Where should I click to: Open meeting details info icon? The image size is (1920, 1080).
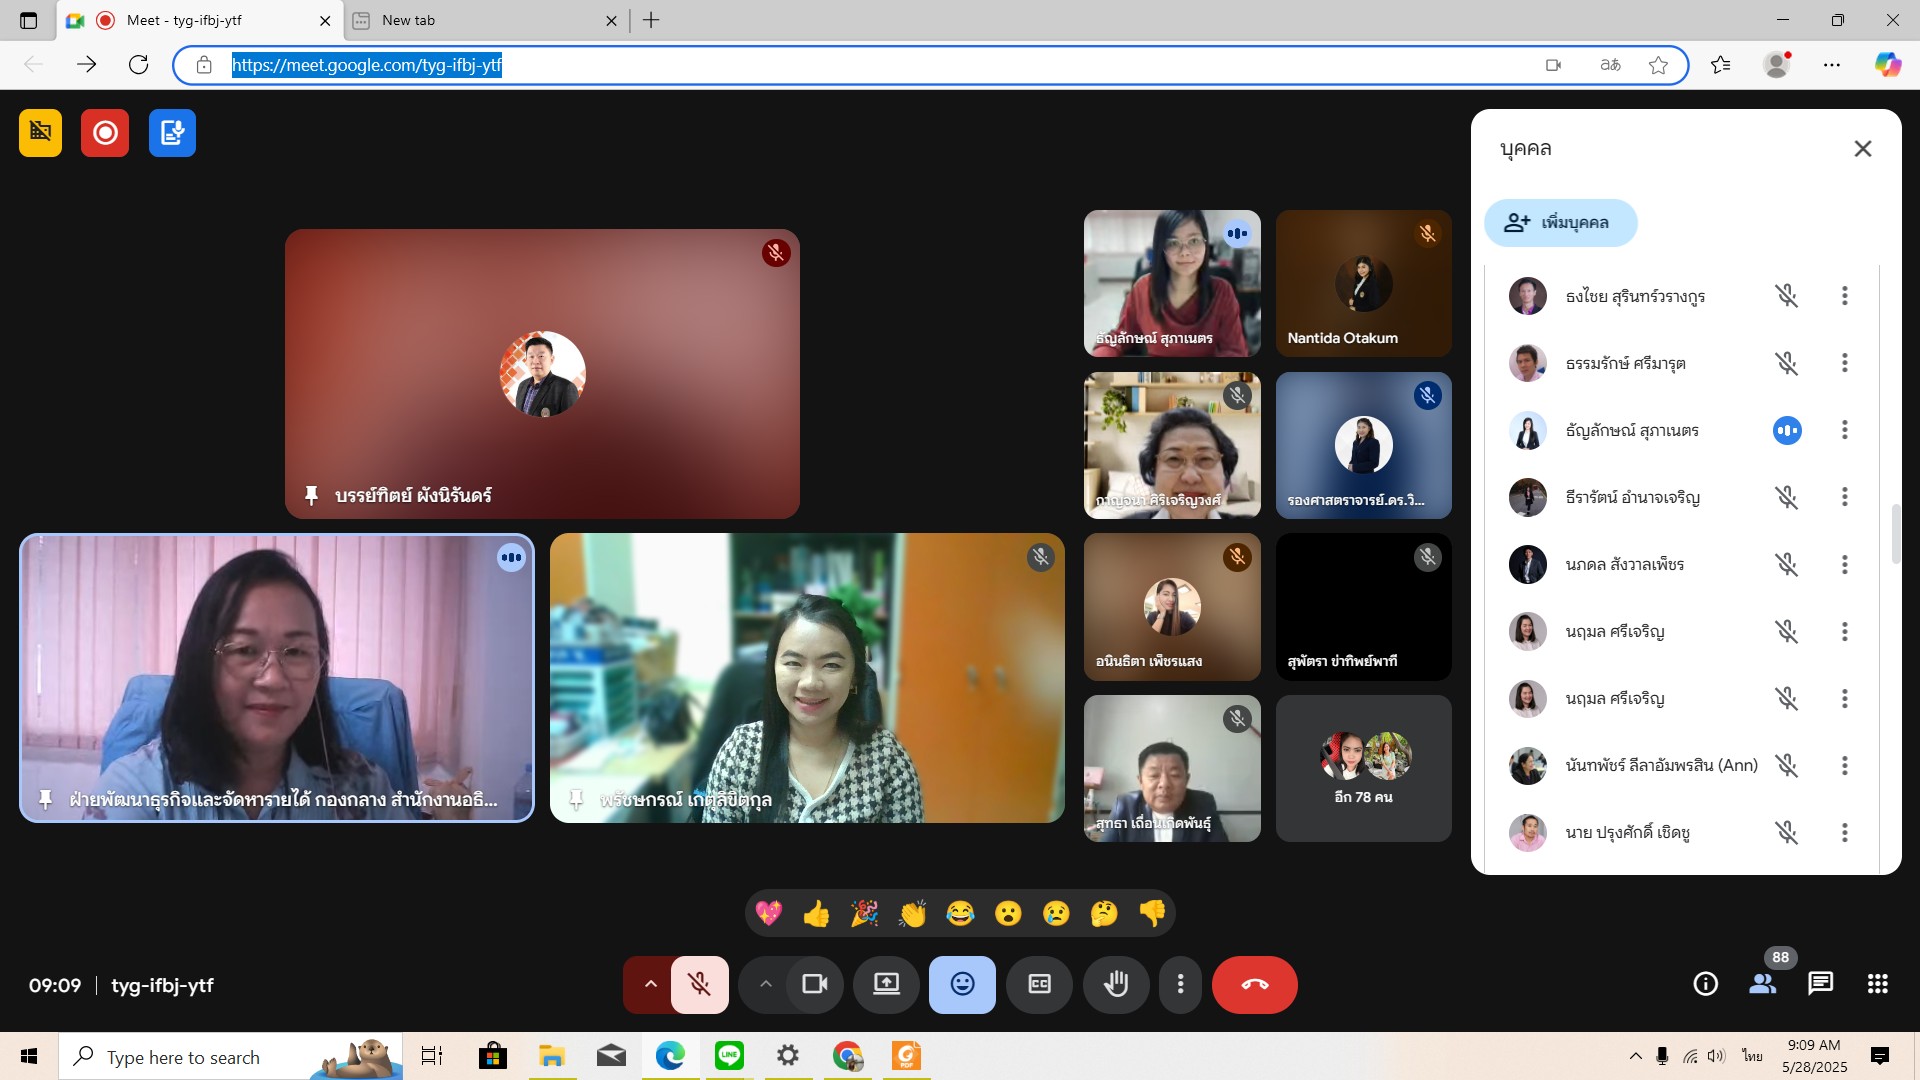pyautogui.click(x=1705, y=985)
